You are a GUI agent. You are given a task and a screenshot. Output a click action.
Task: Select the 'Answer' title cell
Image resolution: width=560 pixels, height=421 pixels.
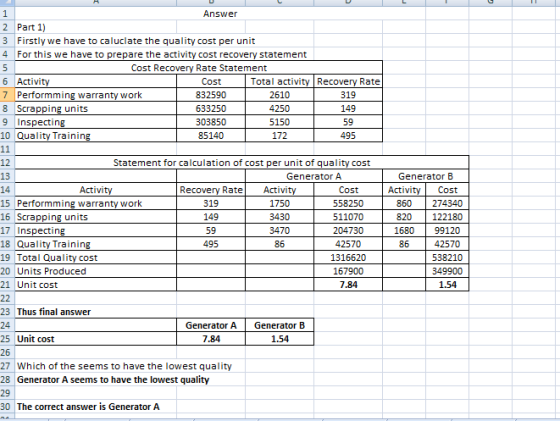coord(220,14)
